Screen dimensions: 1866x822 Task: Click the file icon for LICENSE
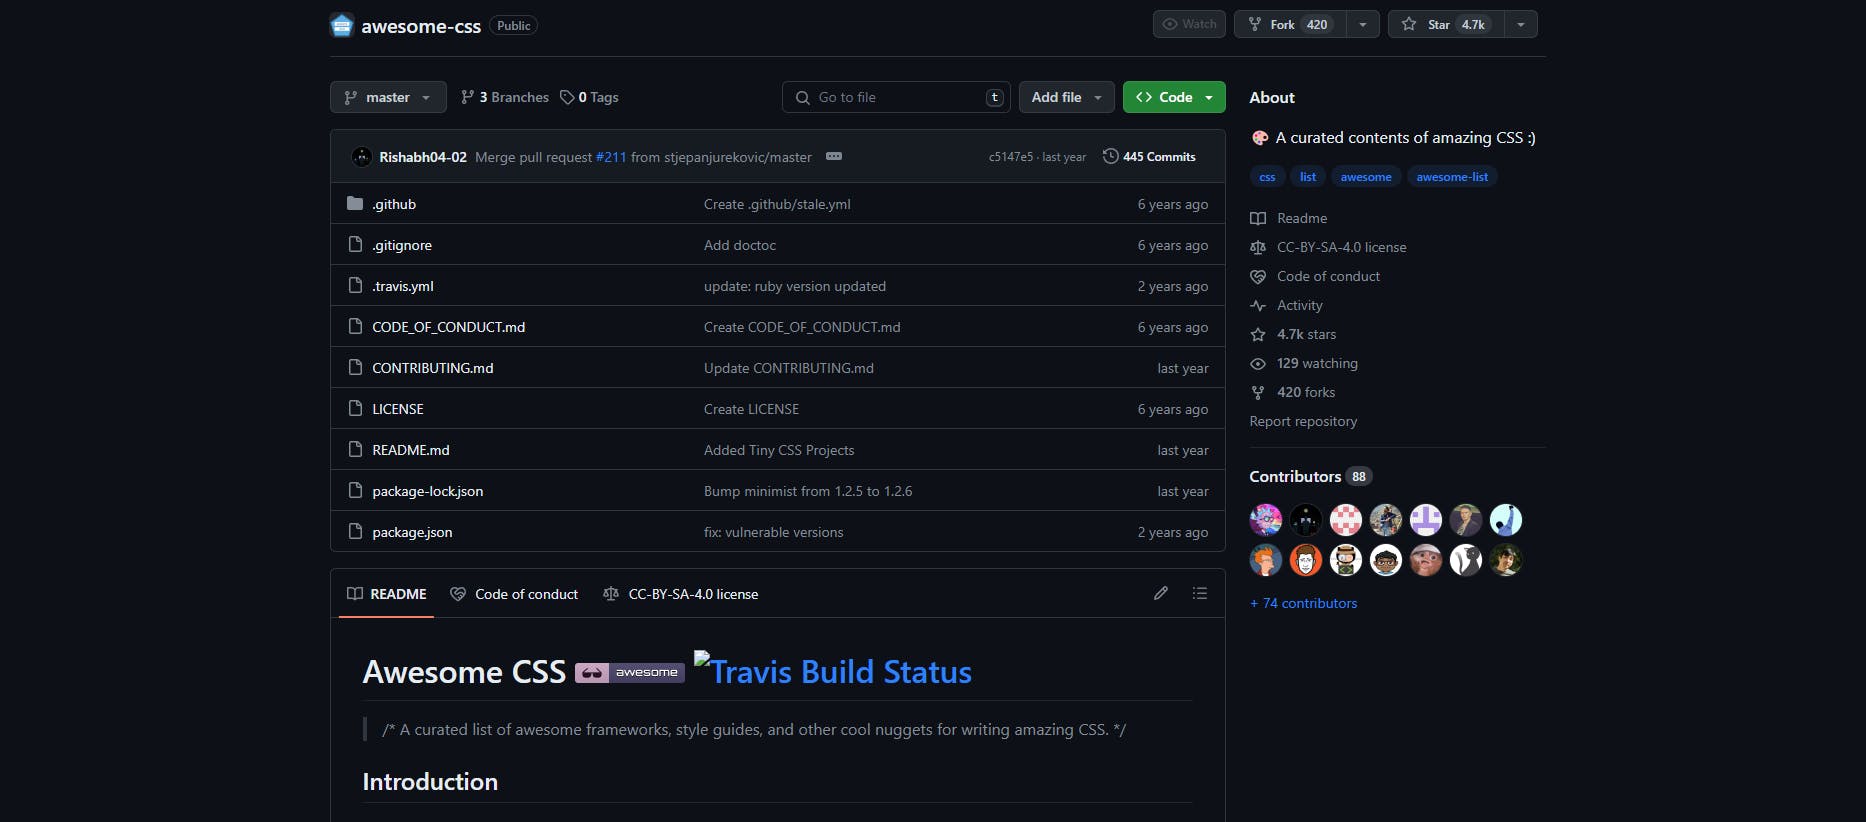355,409
